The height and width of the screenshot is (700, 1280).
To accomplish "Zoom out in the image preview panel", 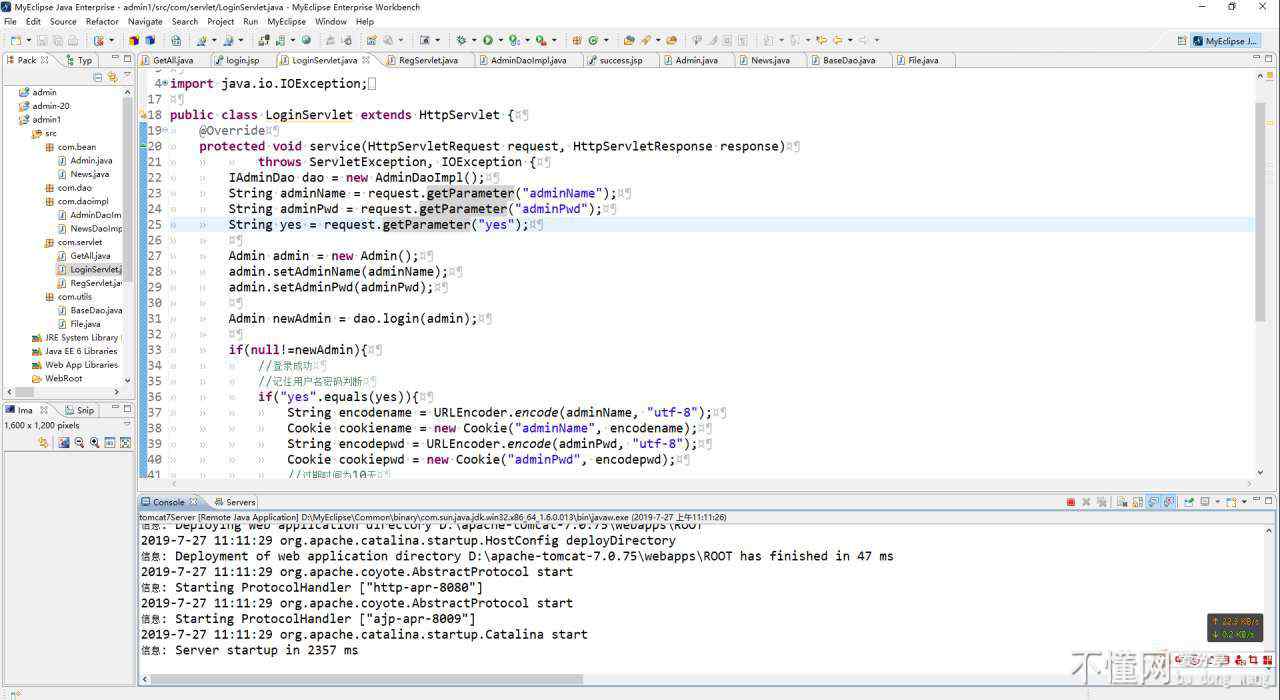I will coord(79,442).
